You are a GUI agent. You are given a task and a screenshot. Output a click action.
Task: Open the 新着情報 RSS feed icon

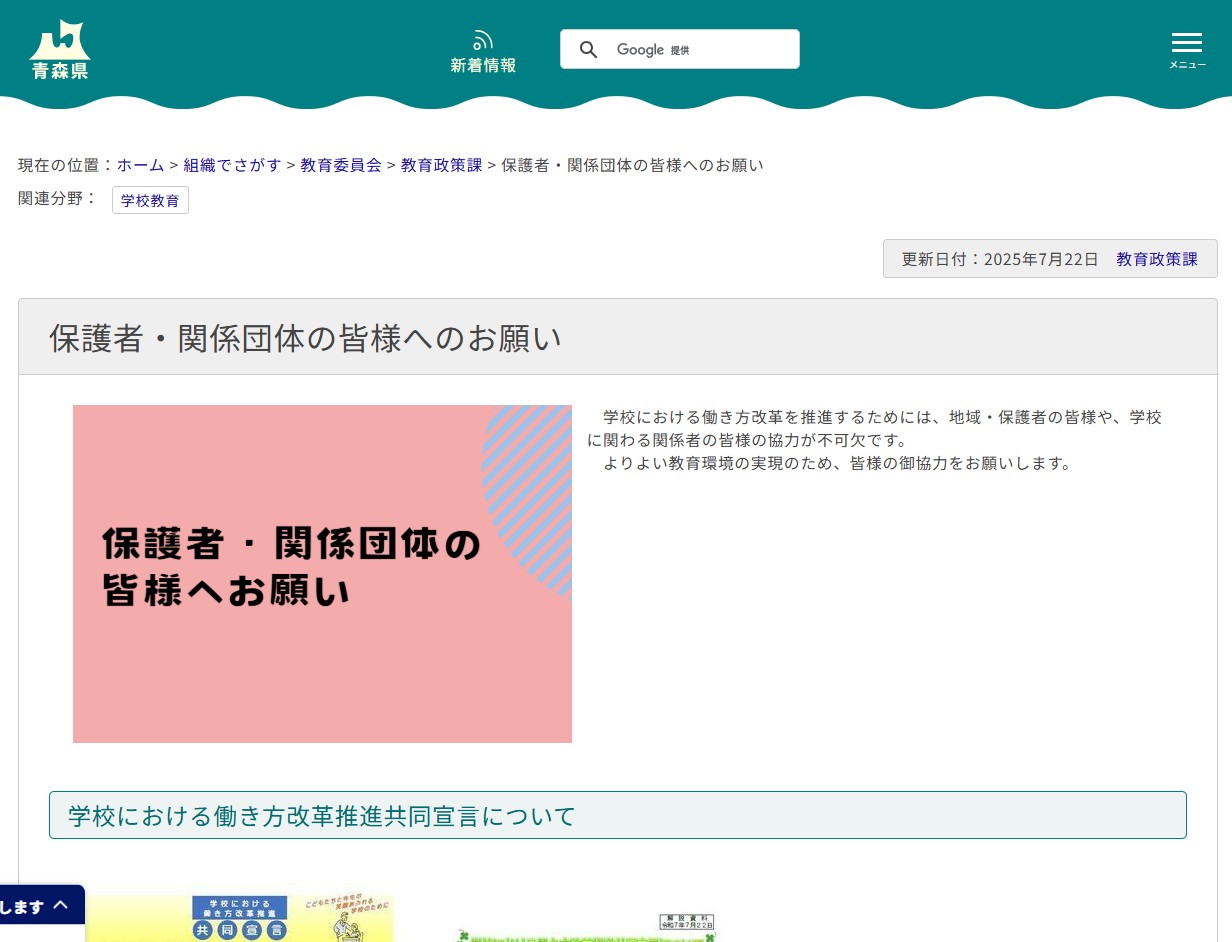tap(483, 40)
